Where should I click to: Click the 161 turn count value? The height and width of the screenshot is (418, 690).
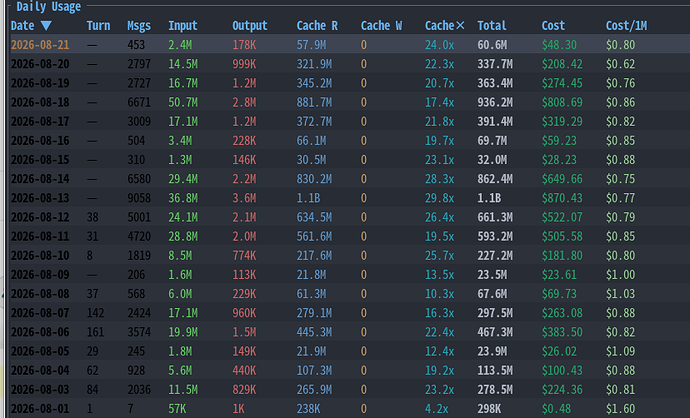pyautogui.click(x=95, y=332)
